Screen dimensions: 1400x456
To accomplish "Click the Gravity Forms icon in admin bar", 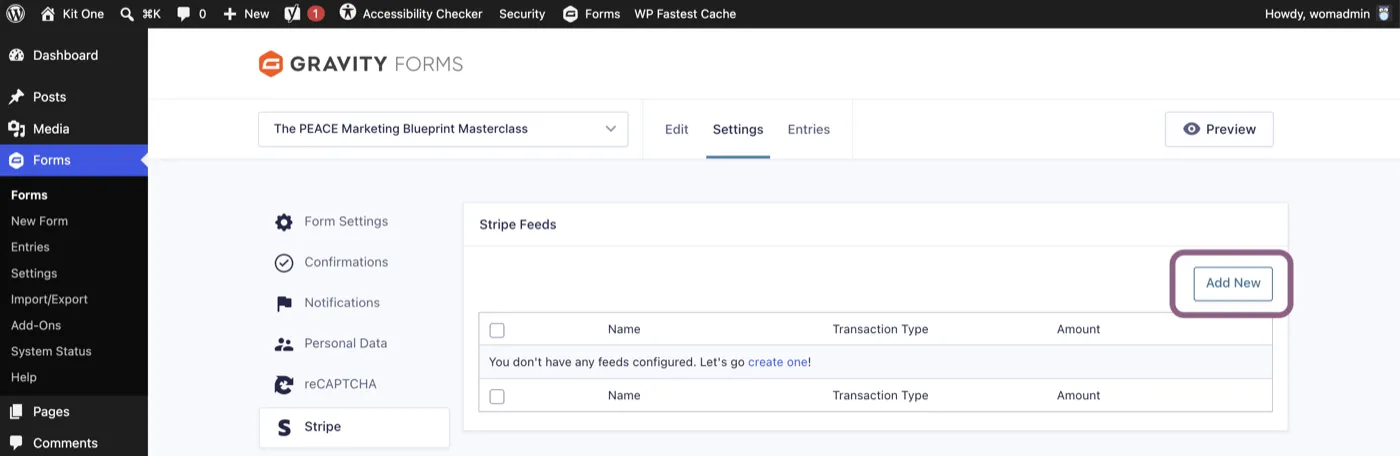I will click(x=570, y=14).
